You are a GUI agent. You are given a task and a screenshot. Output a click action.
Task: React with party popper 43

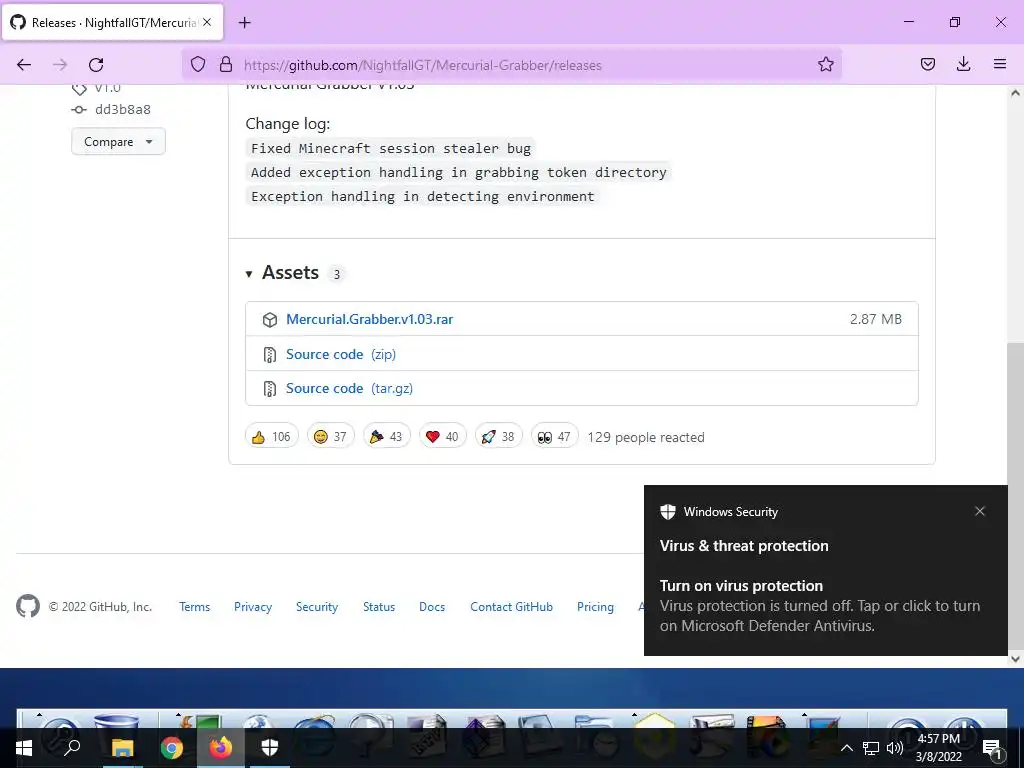point(387,436)
